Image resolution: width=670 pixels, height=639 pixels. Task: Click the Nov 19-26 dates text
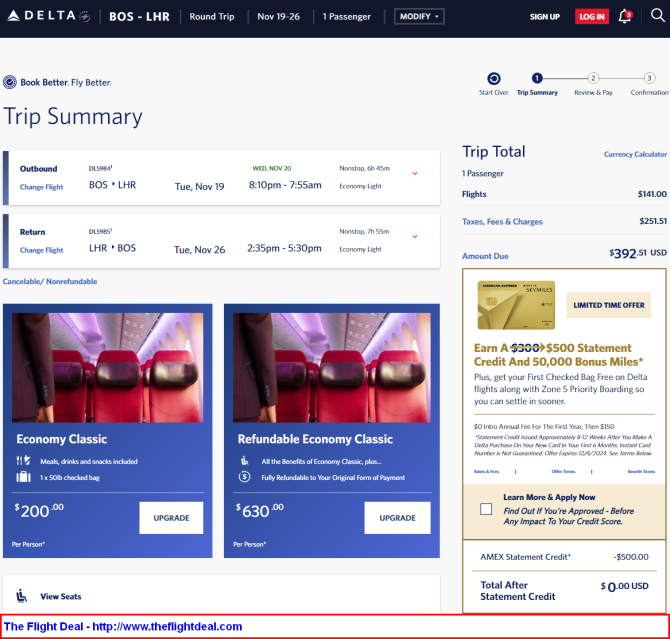click(279, 16)
